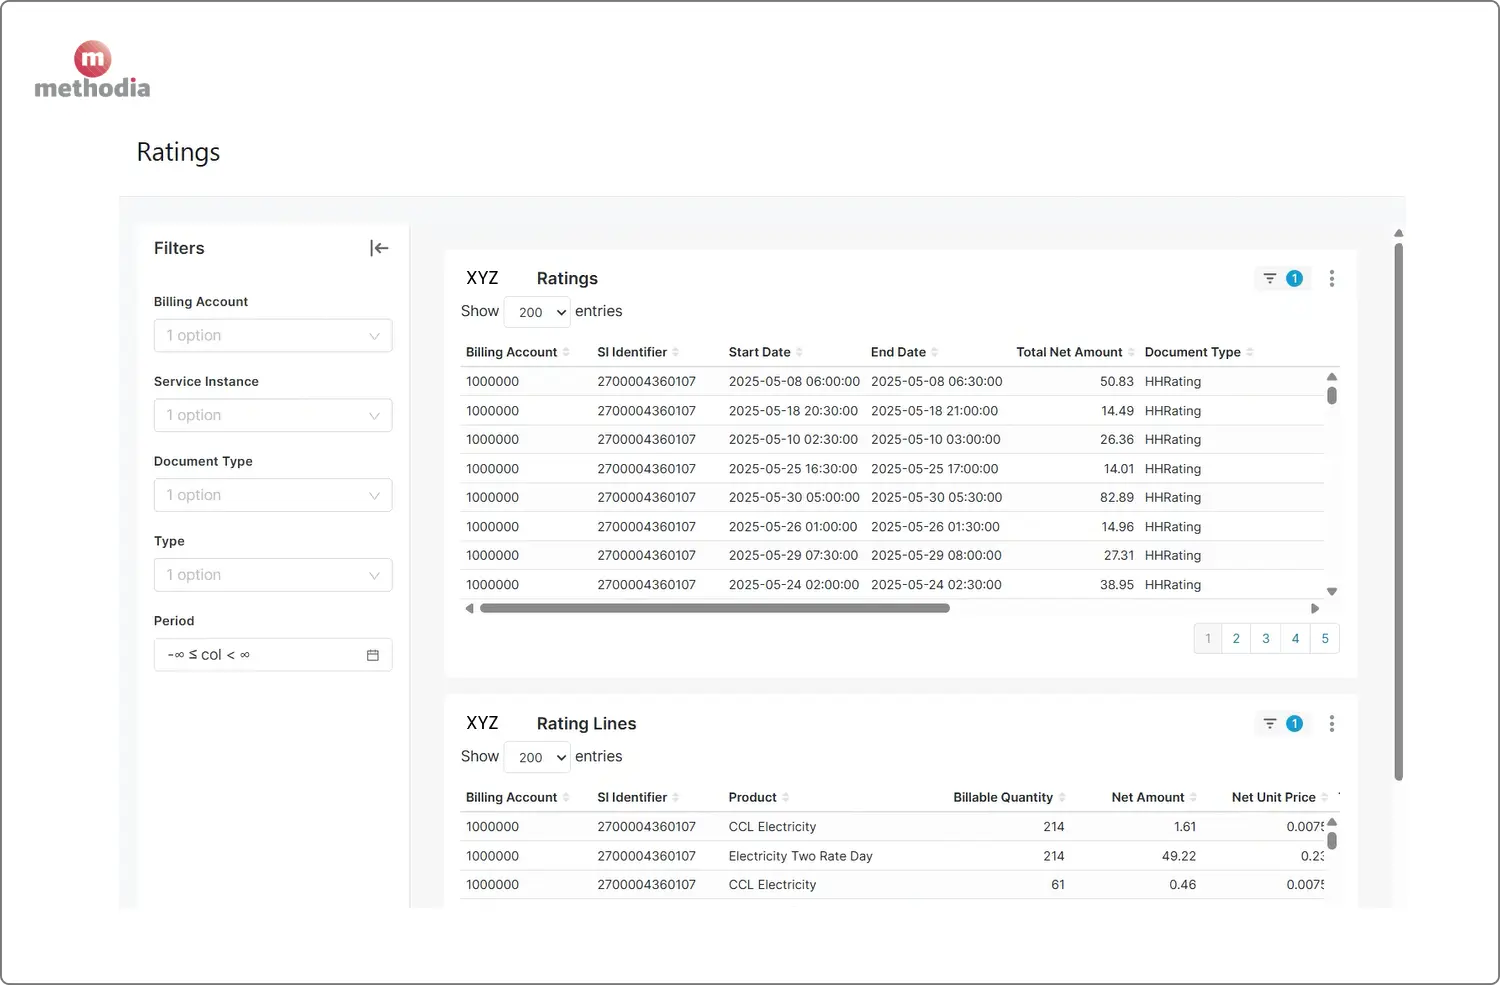Click the Type filter option field
This screenshot has height=985, width=1500.
273,575
